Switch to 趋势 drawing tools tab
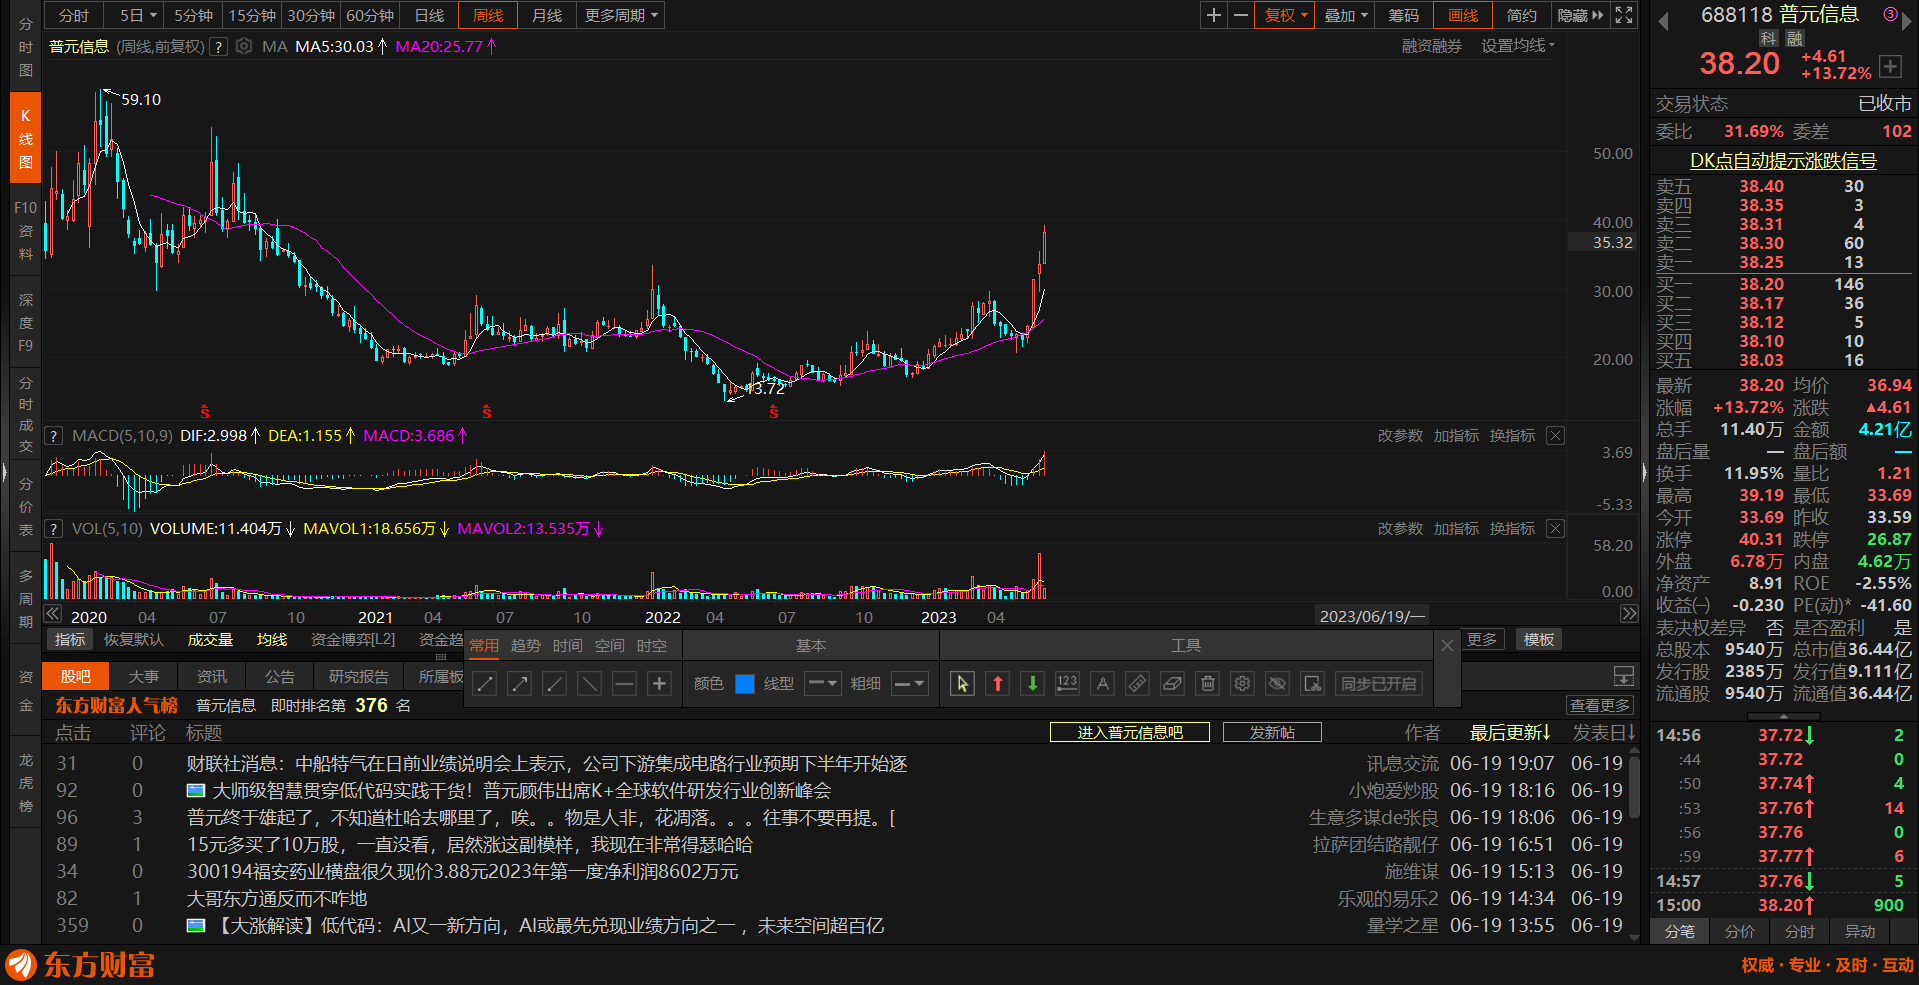The width and height of the screenshot is (1919, 985). tap(526, 646)
